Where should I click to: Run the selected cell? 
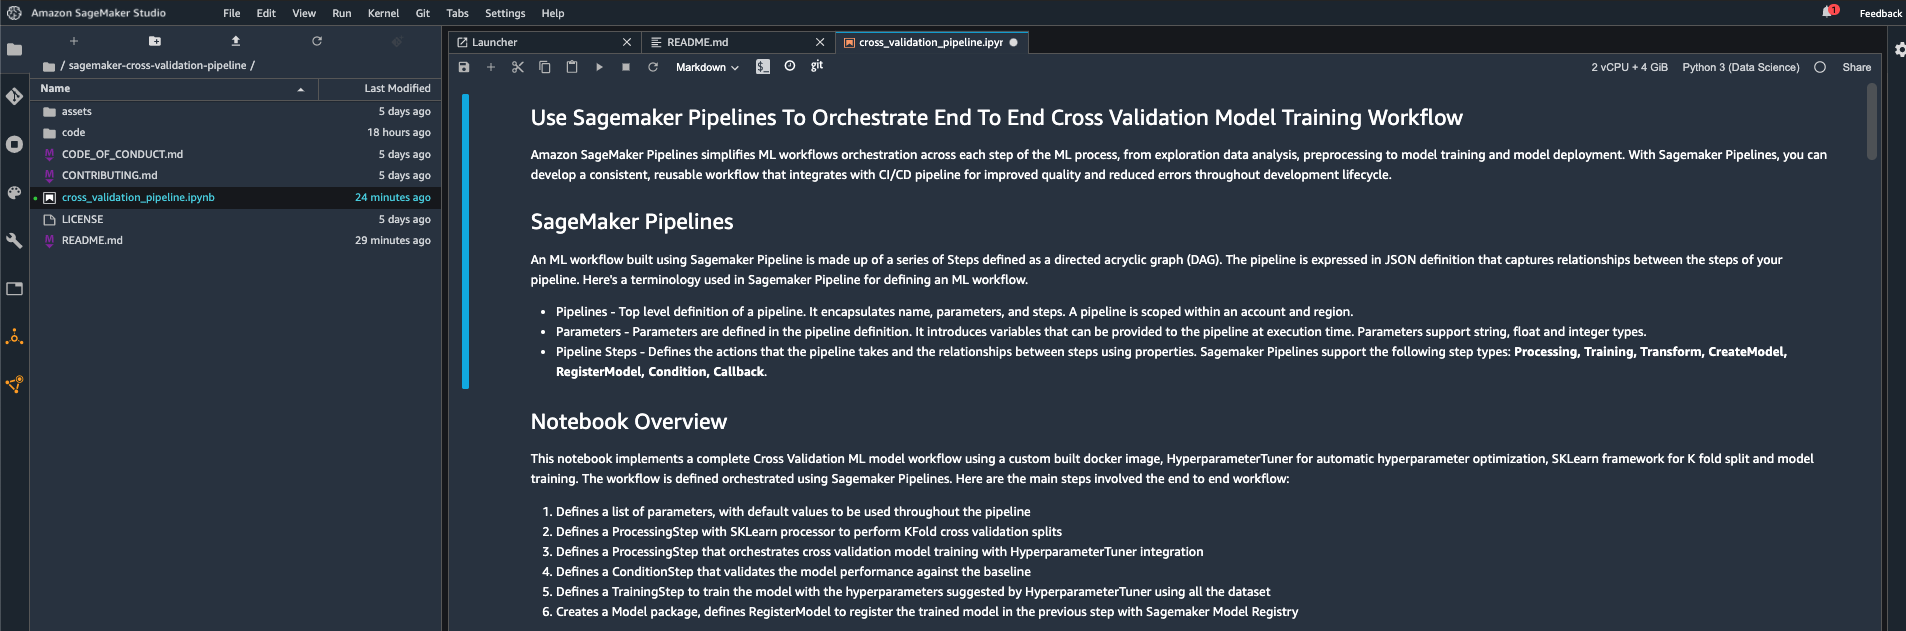coord(599,67)
